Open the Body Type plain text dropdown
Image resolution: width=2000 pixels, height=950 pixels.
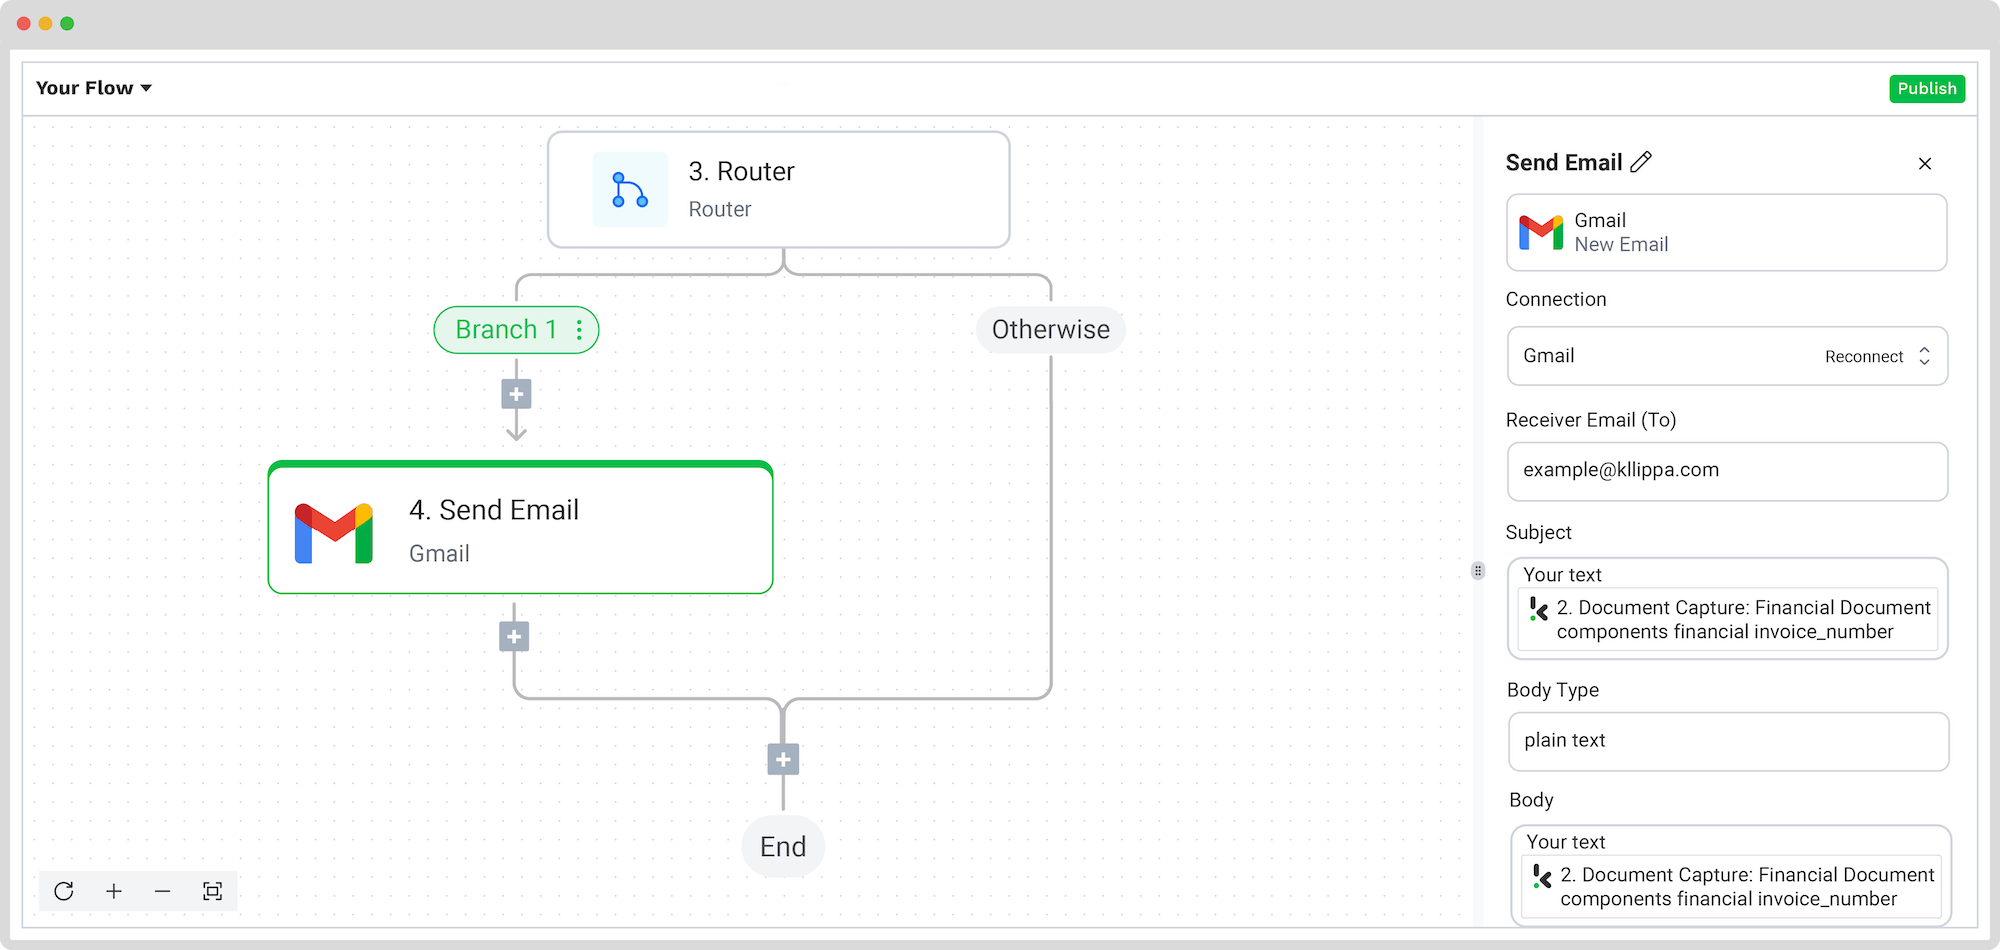click(1729, 741)
